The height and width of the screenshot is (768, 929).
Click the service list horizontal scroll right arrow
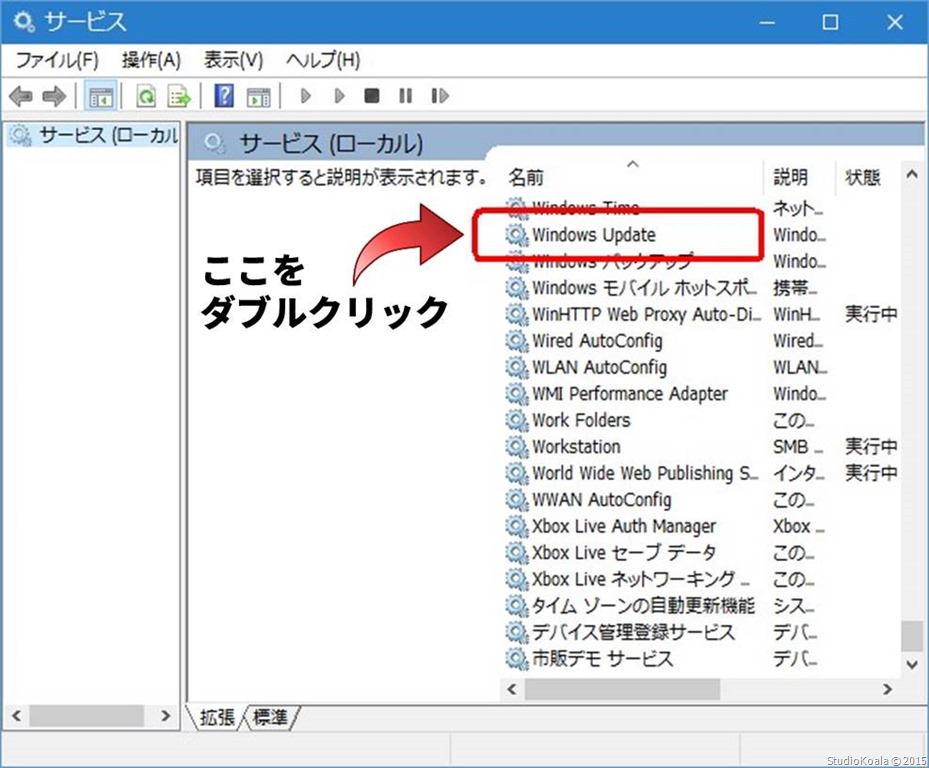[x=887, y=689]
